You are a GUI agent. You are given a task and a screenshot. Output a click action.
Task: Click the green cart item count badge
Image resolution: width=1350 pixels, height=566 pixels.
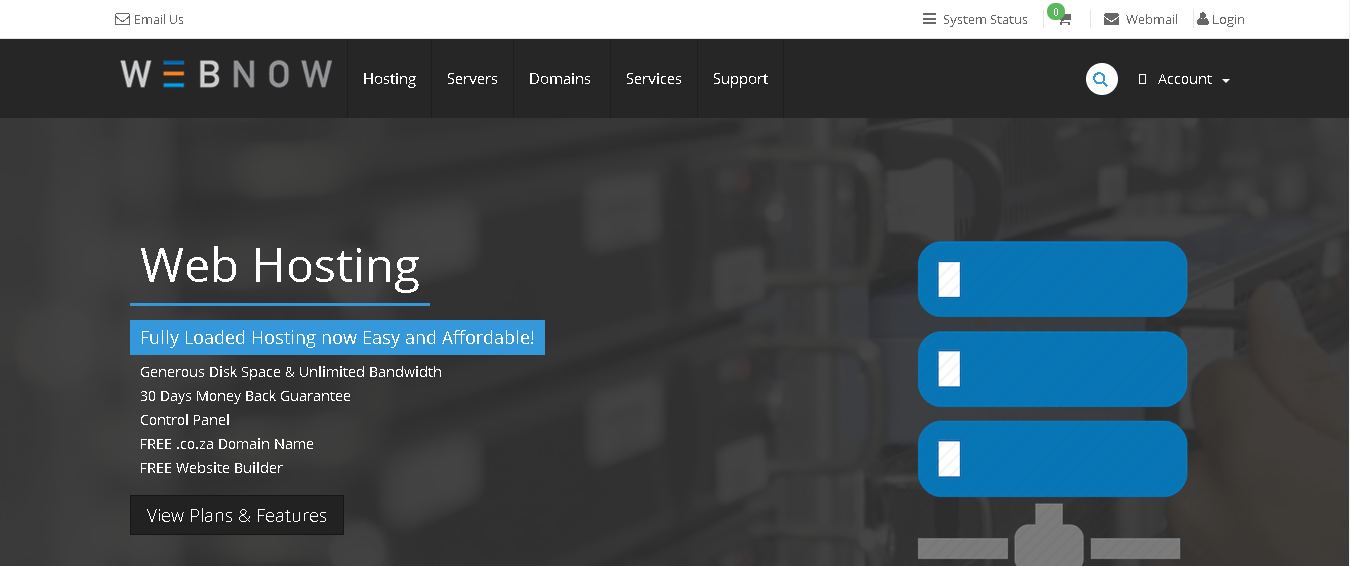1055,12
